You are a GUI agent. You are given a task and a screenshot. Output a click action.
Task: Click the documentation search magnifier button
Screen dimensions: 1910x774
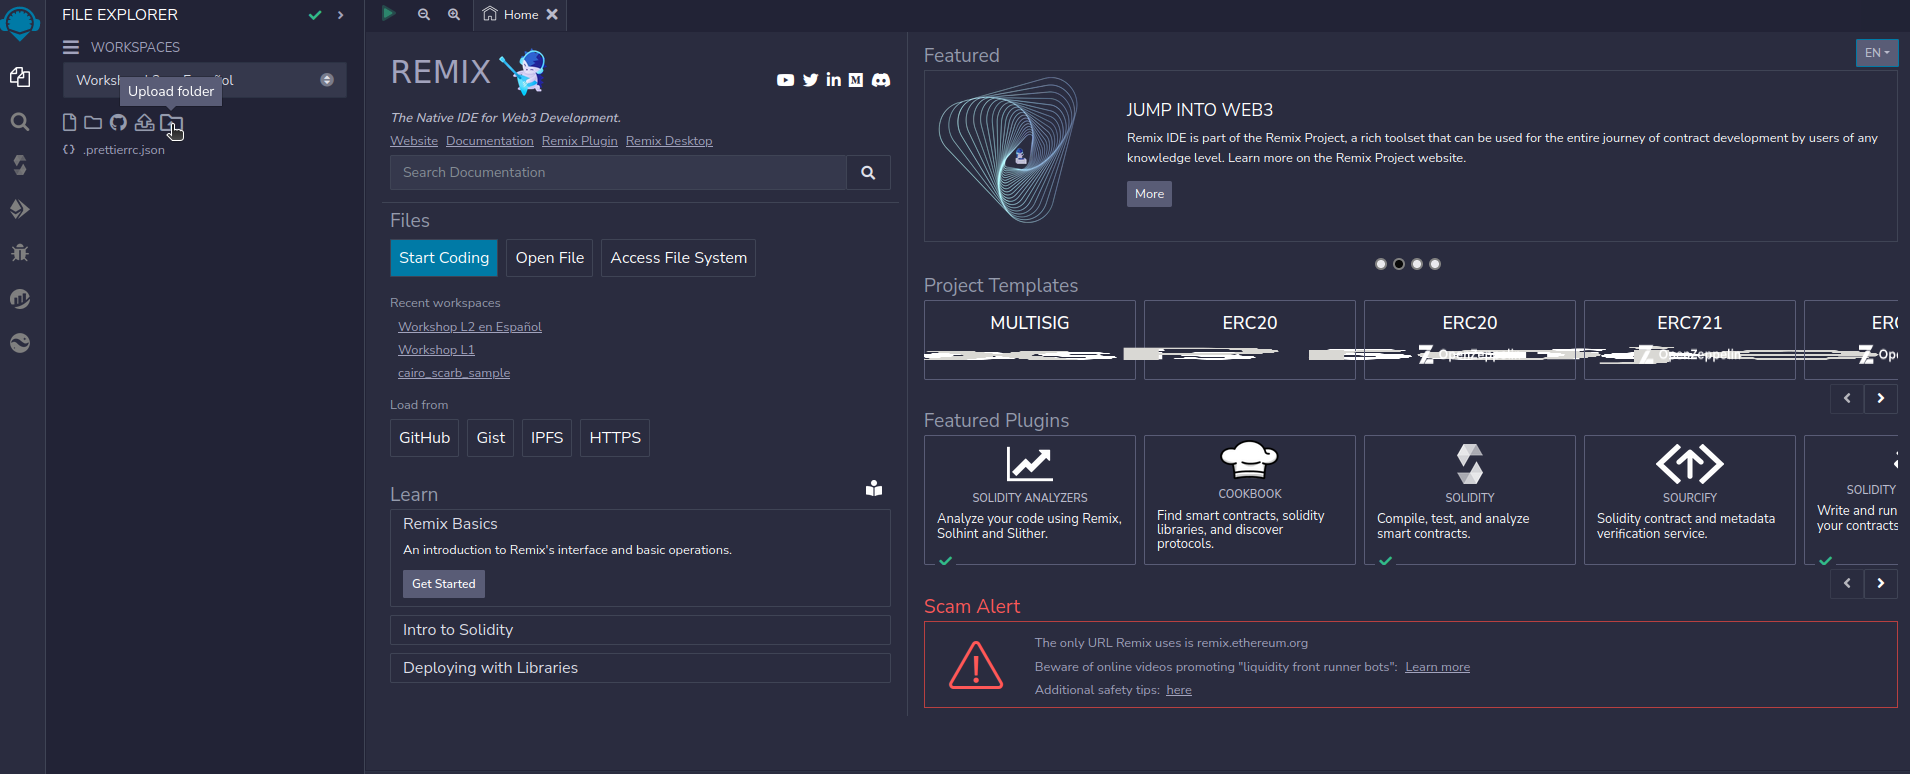tap(868, 172)
